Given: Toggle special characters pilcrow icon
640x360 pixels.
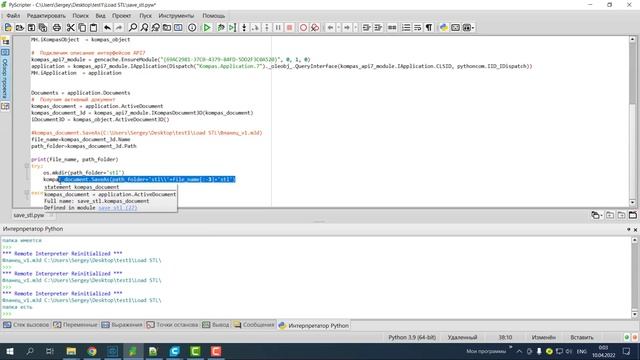Looking at the screenshot, I should (429, 27).
